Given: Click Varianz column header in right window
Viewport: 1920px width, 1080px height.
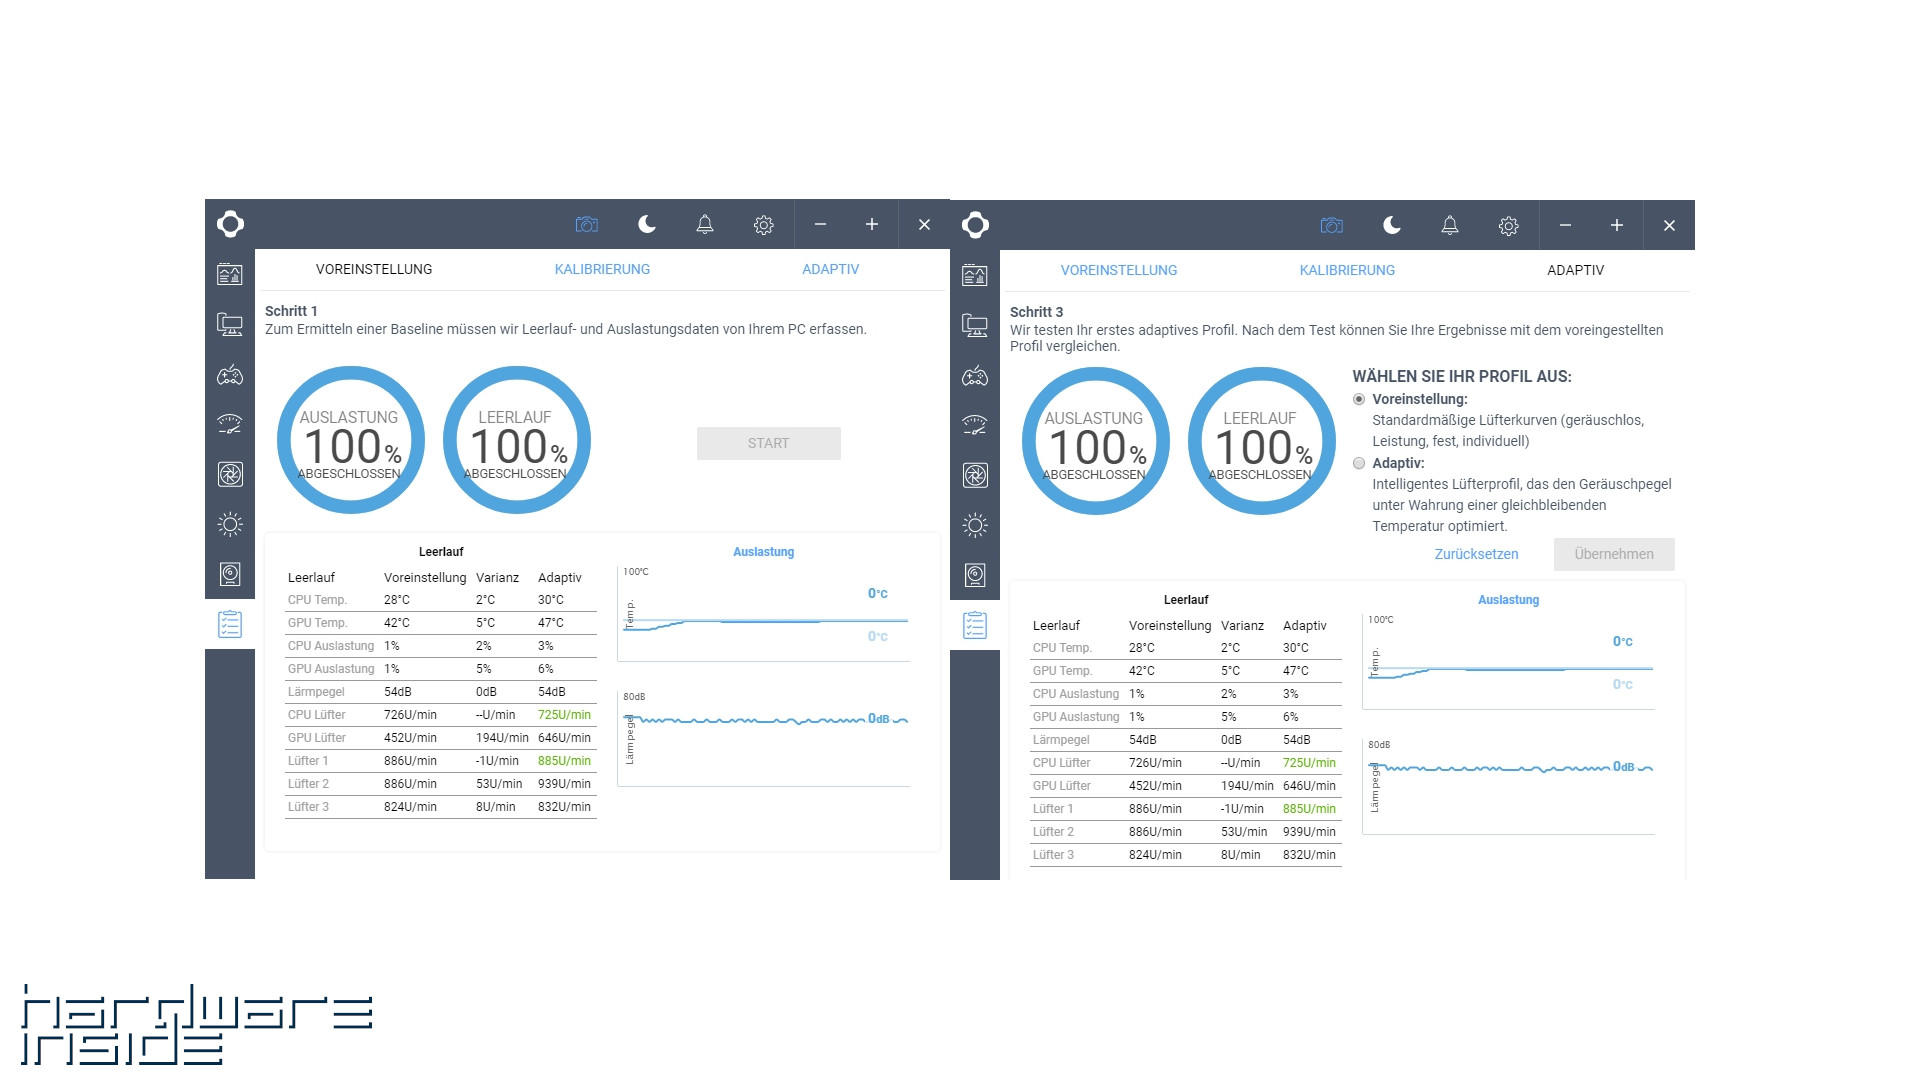Looking at the screenshot, I should [x=1242, y=626].
